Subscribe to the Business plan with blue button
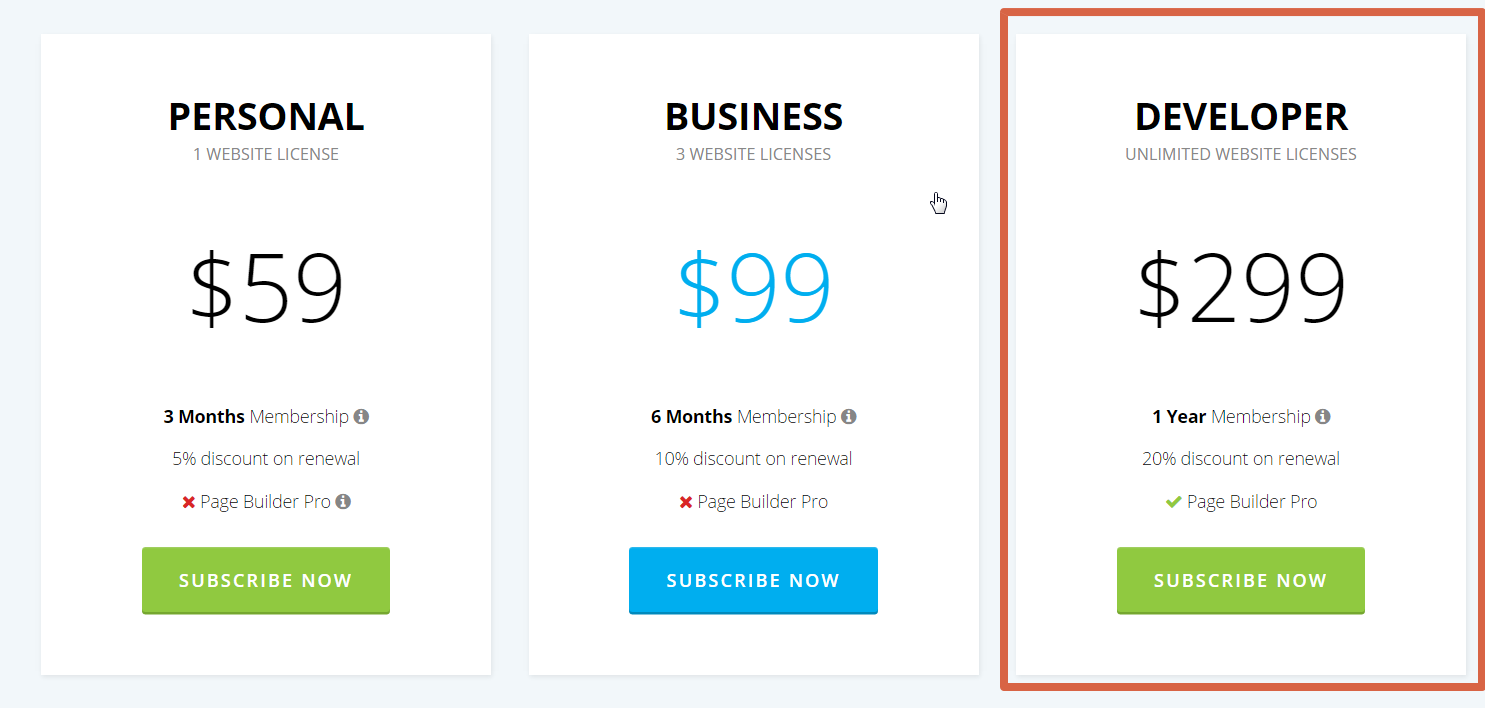Screen dimensions: 1485x708 click(753, 580)
